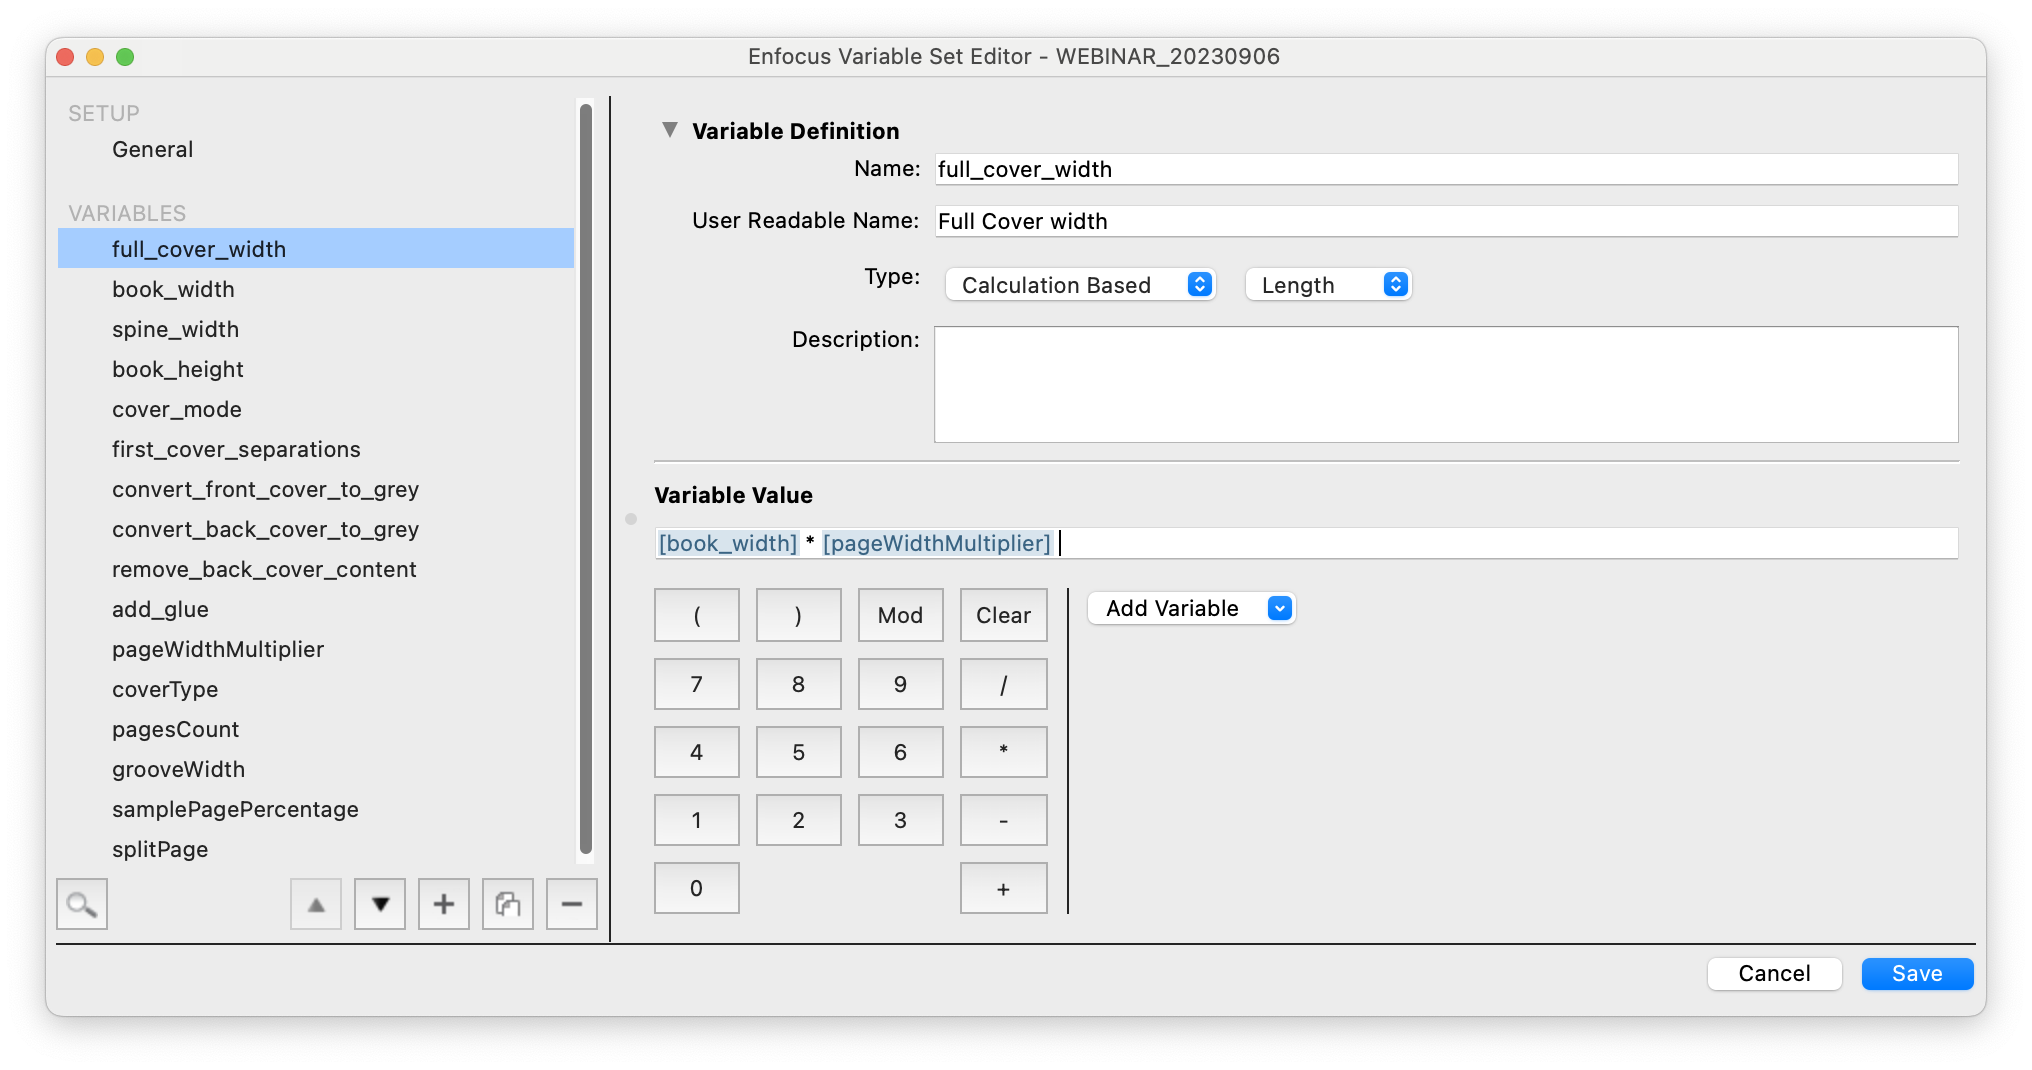Select the coverType variable
This screenshot has width=2032, height=1070.
(316, 689)
